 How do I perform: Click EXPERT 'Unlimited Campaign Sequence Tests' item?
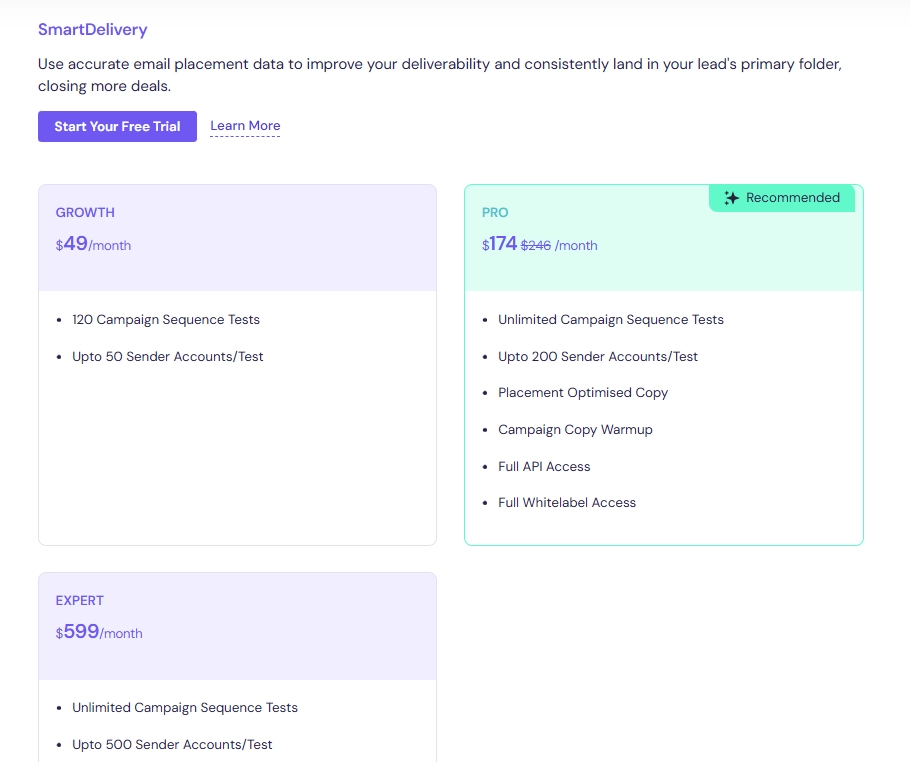(x=185, y=707)
